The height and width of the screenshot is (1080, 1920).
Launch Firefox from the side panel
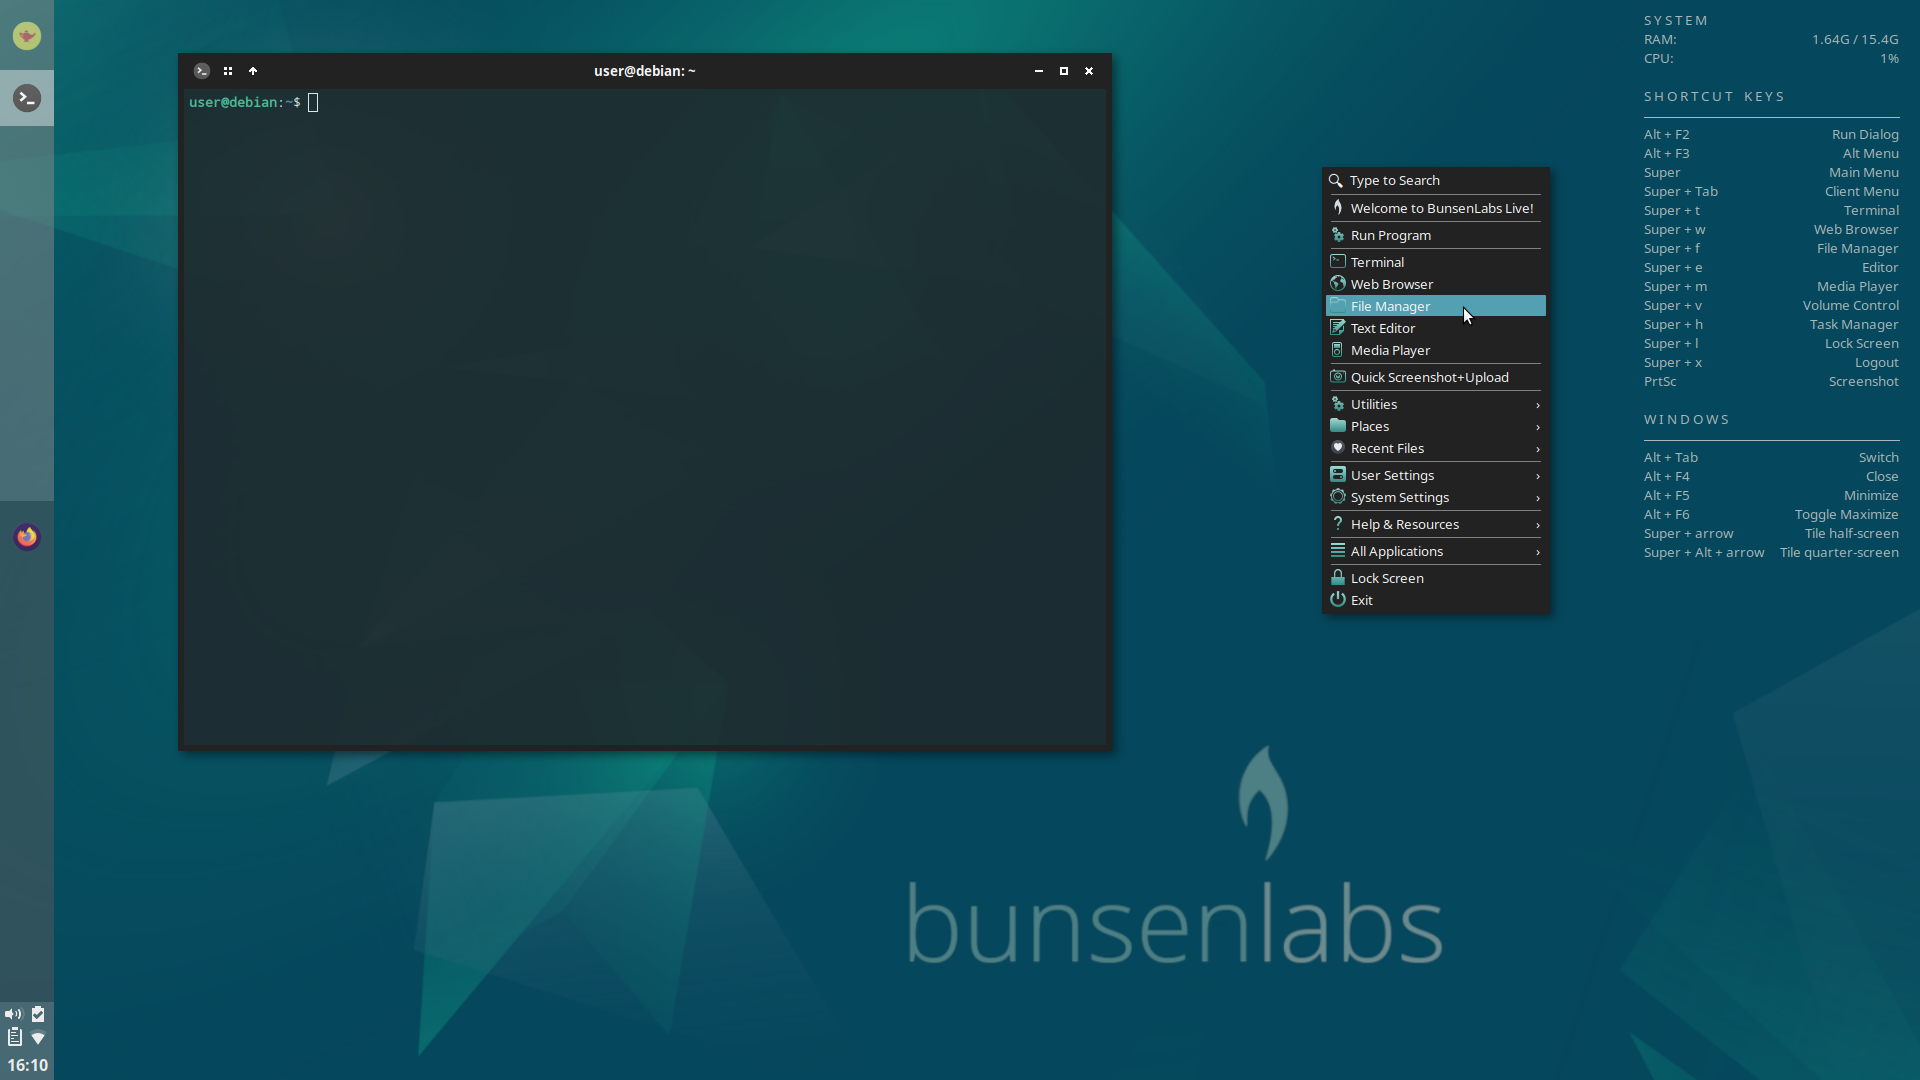click(x=27, y=537)
